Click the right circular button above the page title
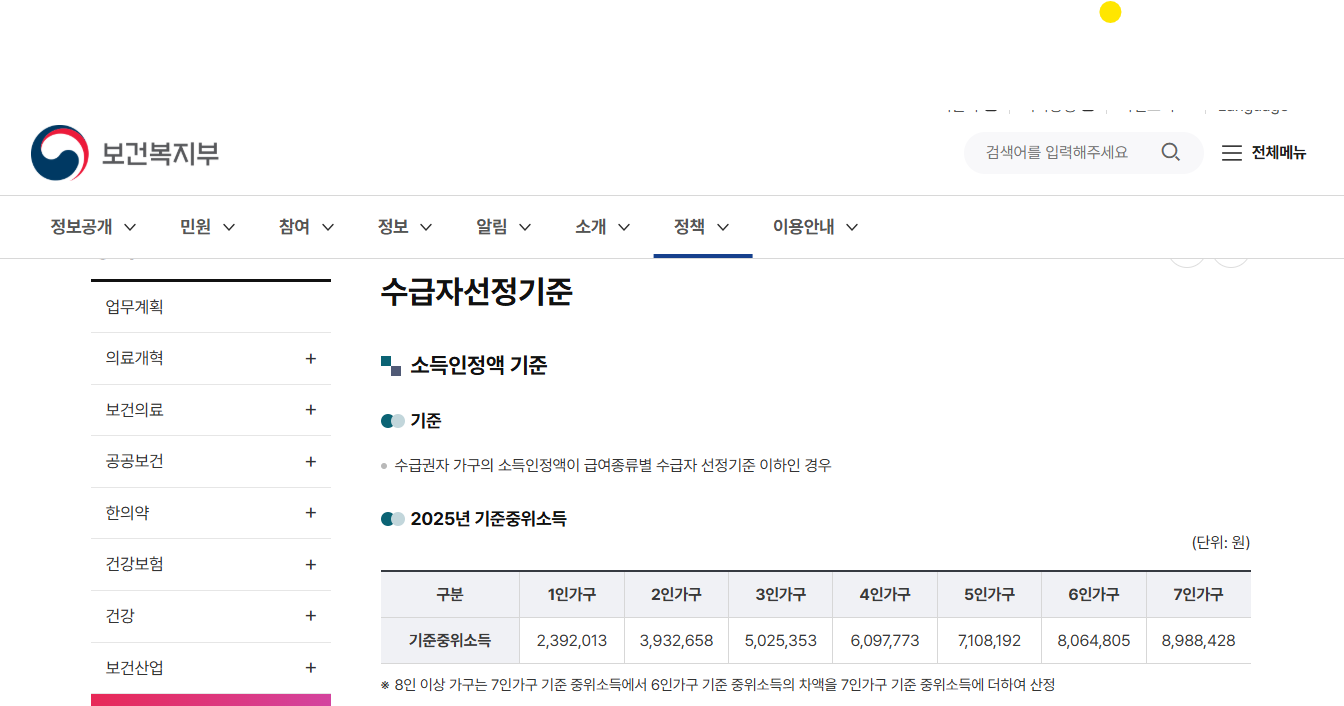This screenshot has width=1344, height=706. click(x=1231, y=252)
